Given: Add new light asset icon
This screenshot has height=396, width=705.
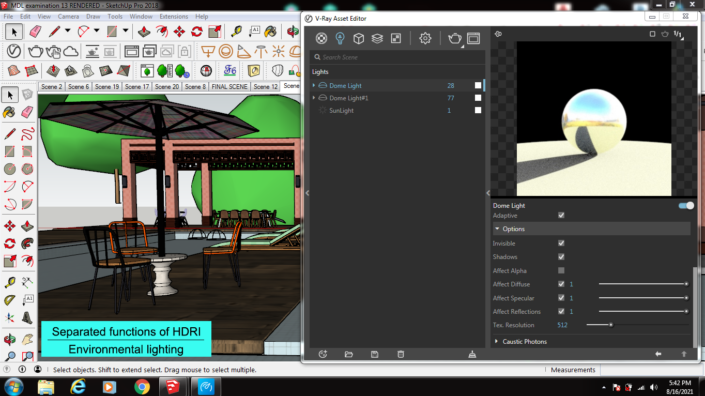Looking at the screenshot, I should (322, 354).
